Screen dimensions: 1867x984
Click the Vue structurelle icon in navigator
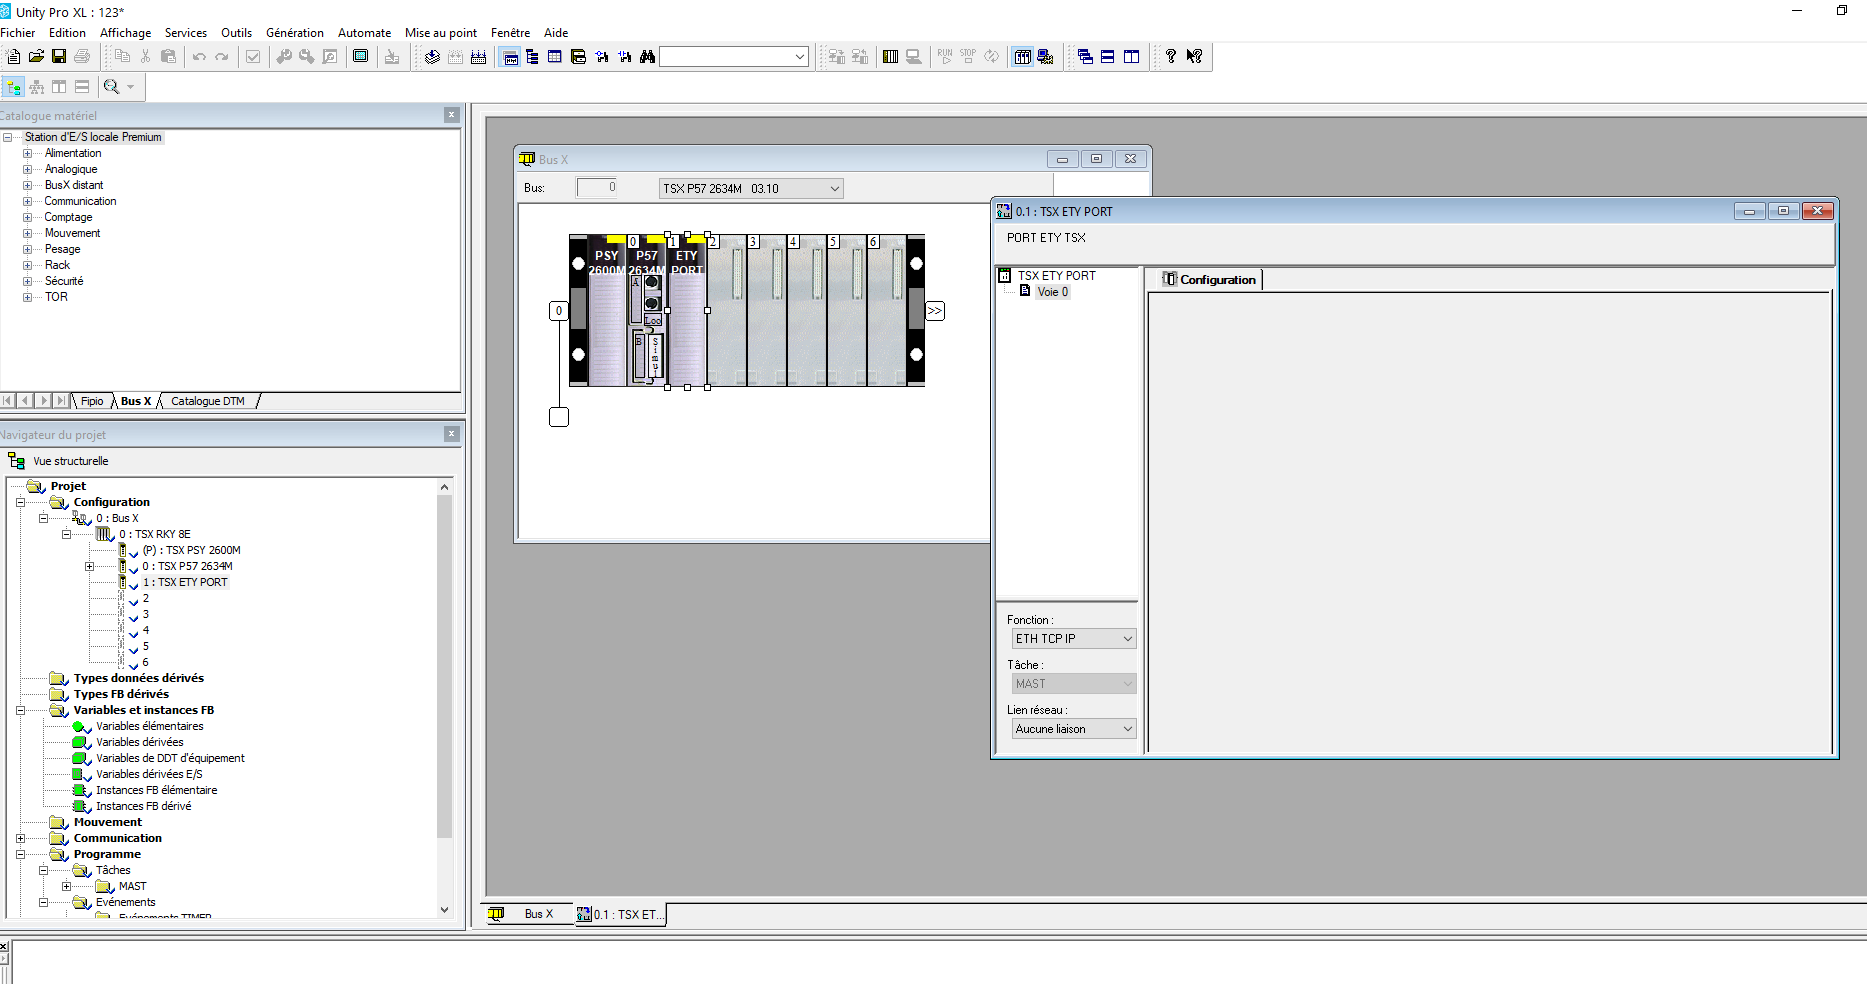(16, 461)
